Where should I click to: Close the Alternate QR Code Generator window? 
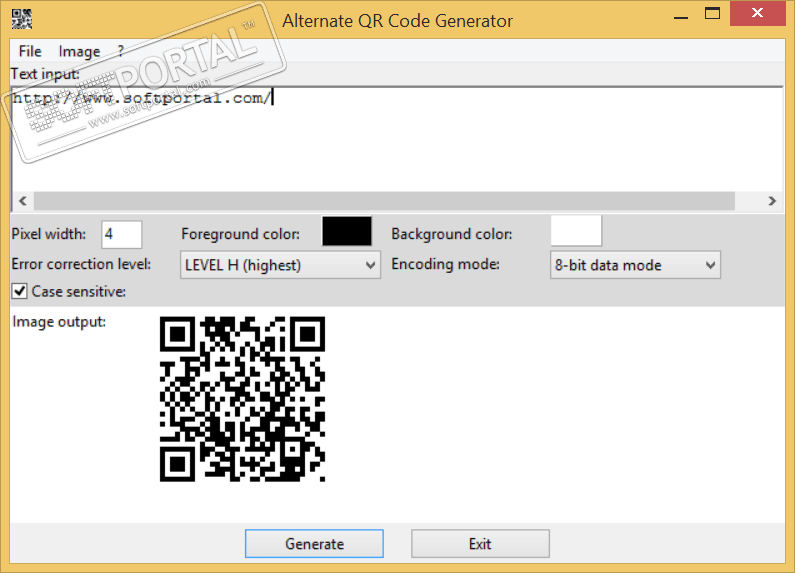[x=757, y=13]
